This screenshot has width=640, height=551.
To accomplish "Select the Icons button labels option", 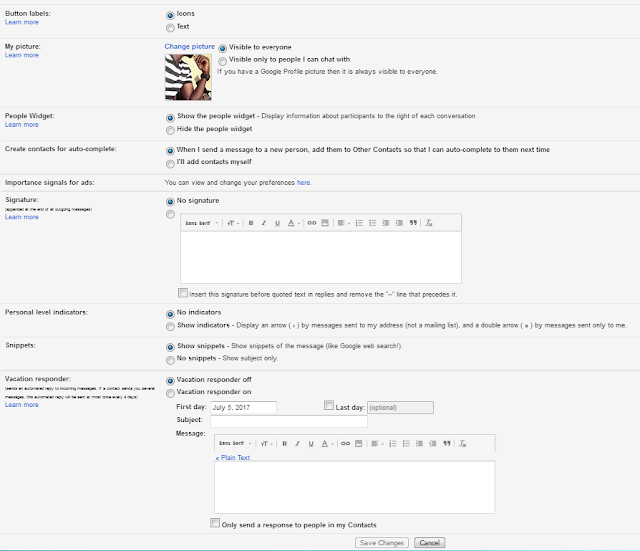I will pyautogui.click(x=170, y=16).
